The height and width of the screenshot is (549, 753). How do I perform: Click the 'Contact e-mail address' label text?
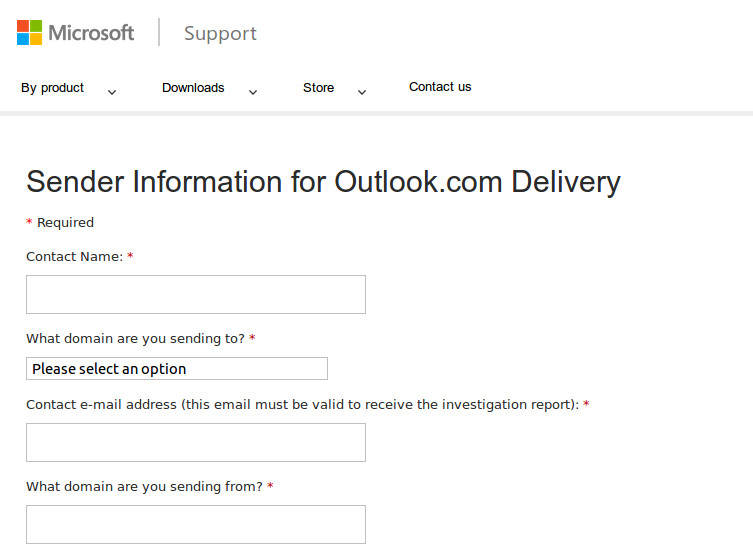point(303,404)
